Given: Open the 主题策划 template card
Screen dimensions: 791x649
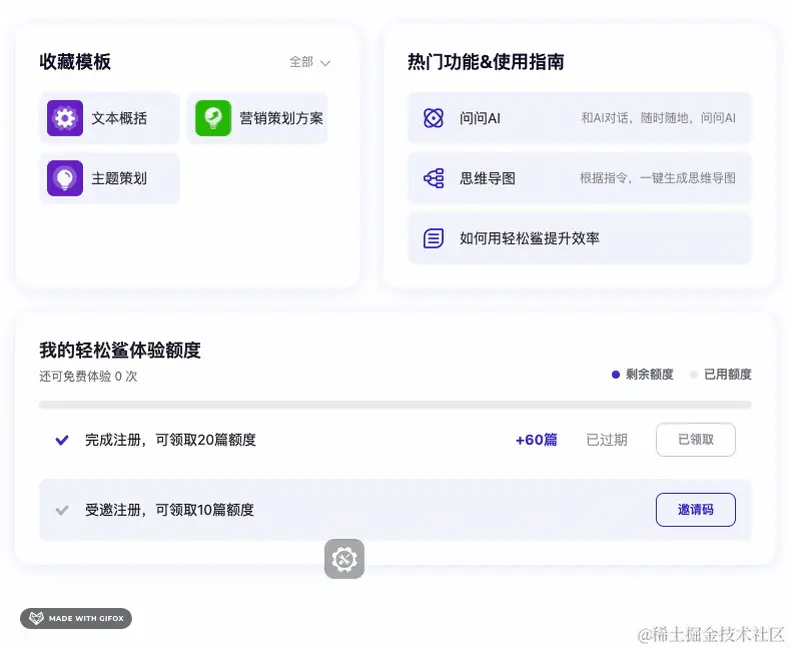Looking at the screenshot, I should coord(109,178).
